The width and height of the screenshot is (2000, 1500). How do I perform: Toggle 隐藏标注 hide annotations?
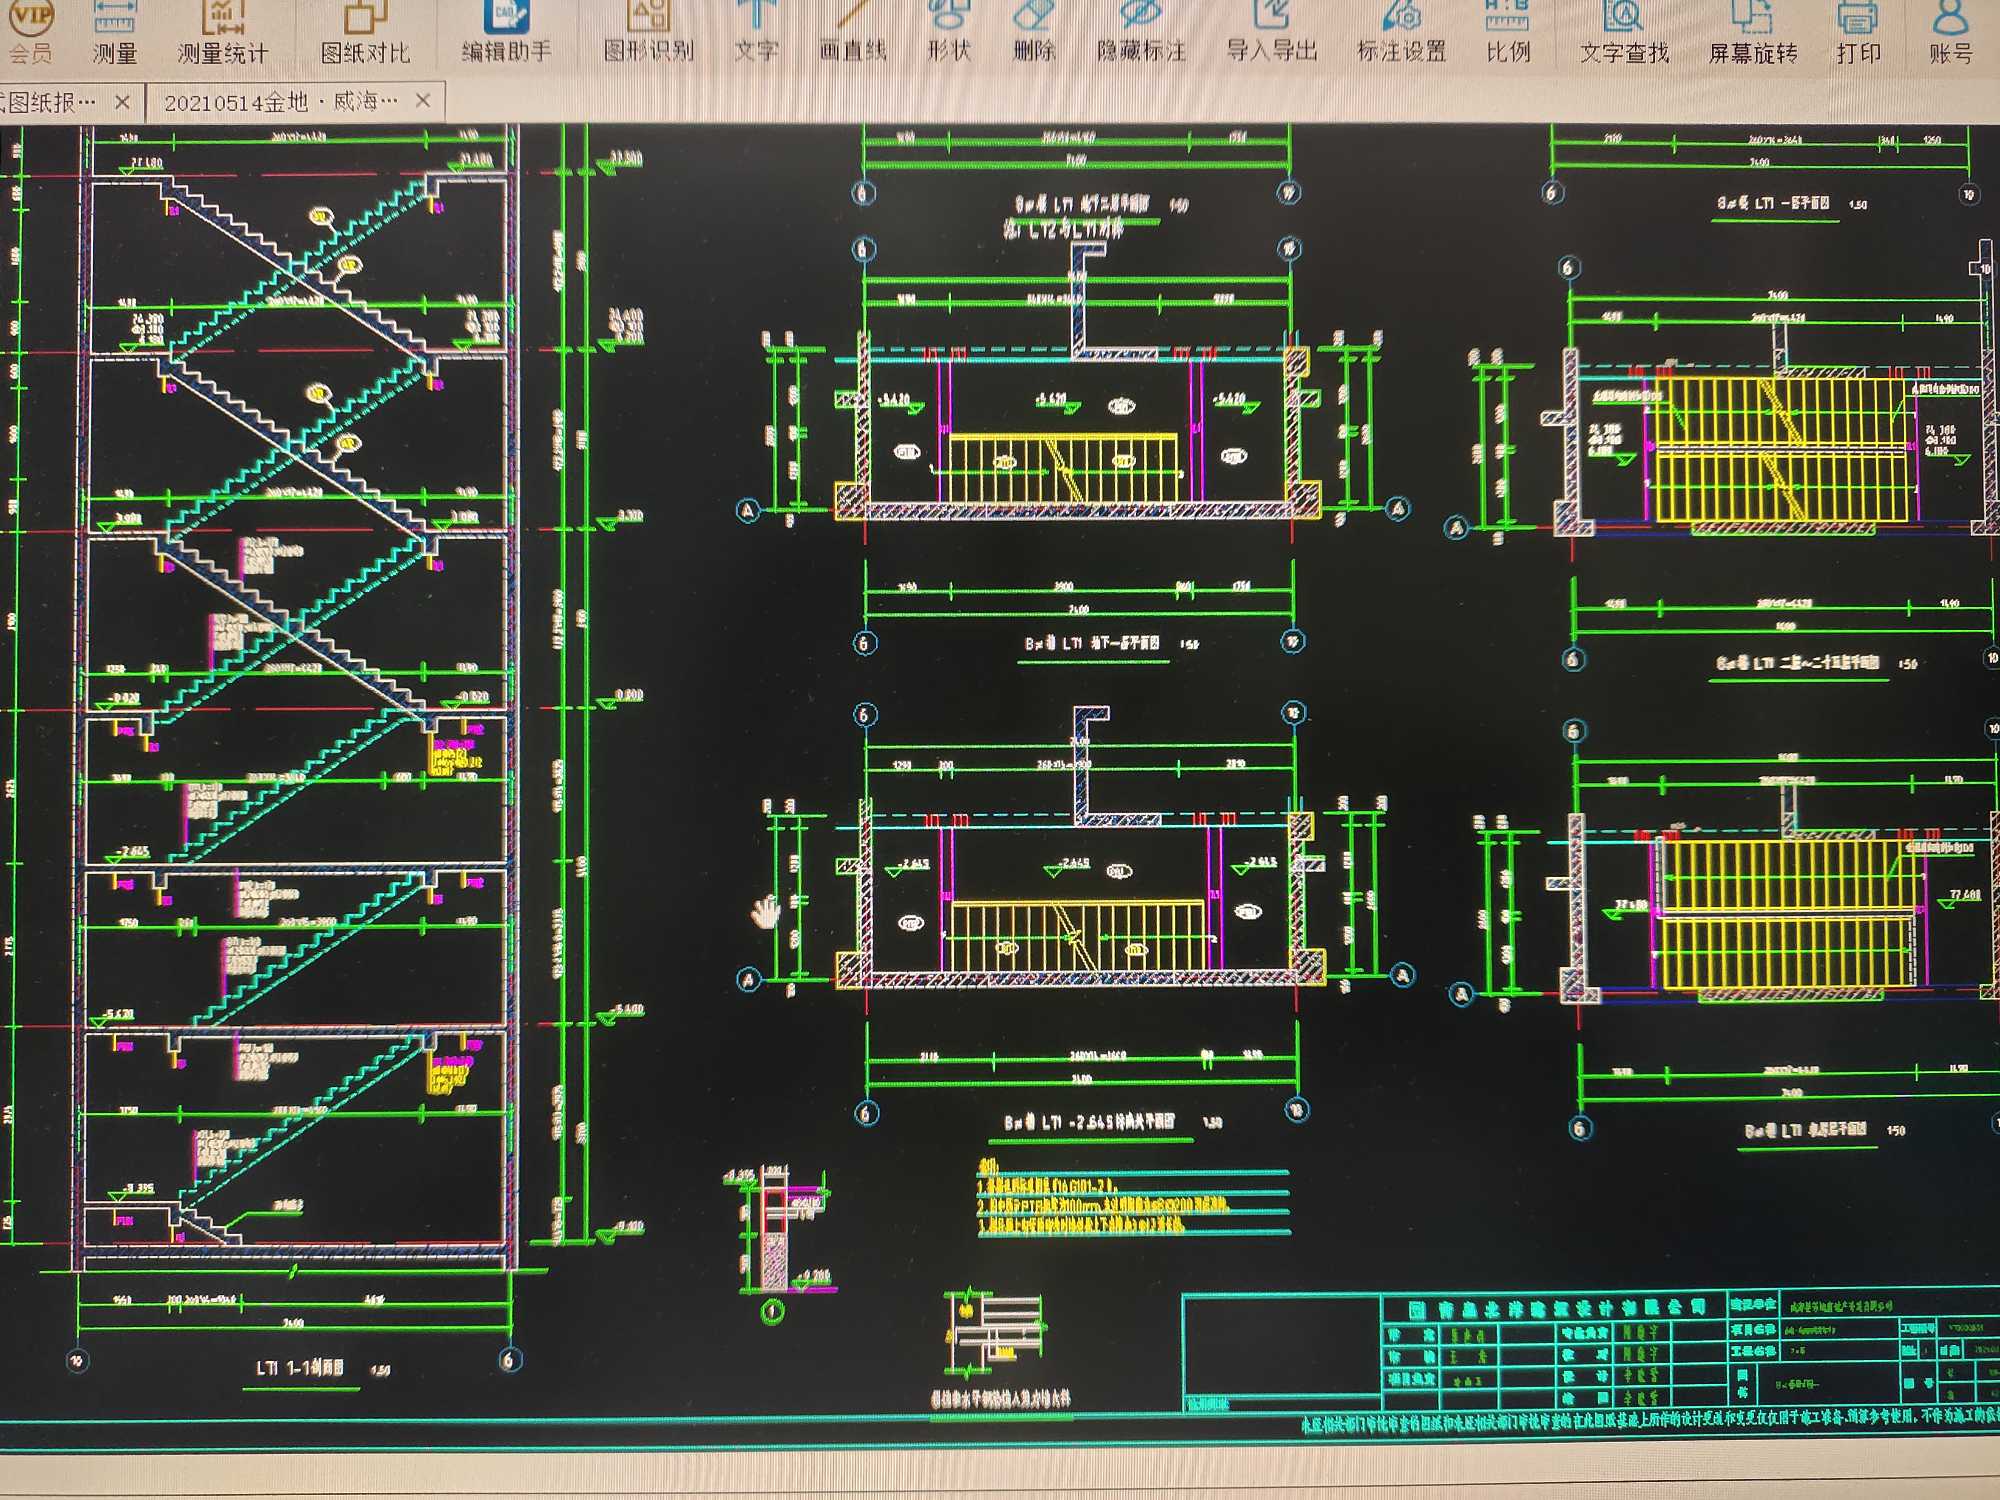point(1141,32)
